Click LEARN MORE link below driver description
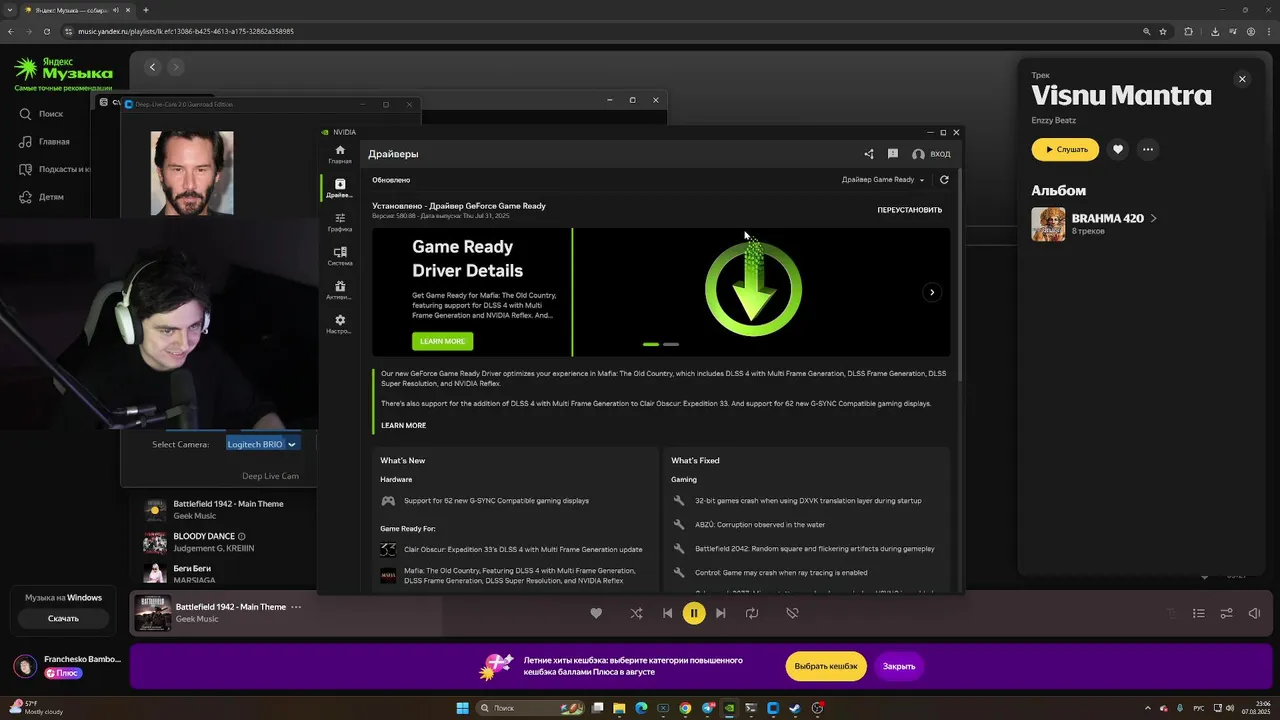The width and height of the screenshot is (1280, 720). 403,425
